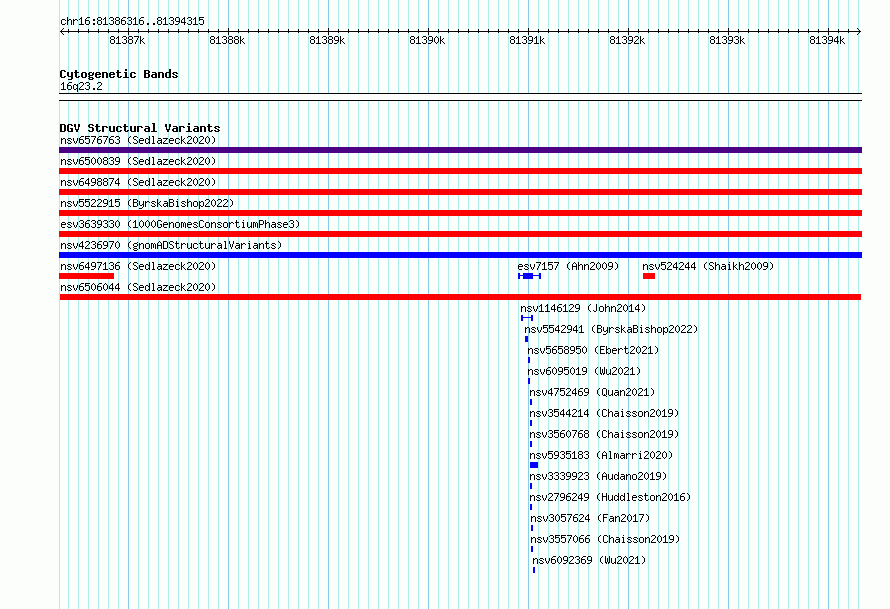Click the short nsv6497136 red bar
The height and width of the screenshot is (609, 890).
[x=86, y=276]
